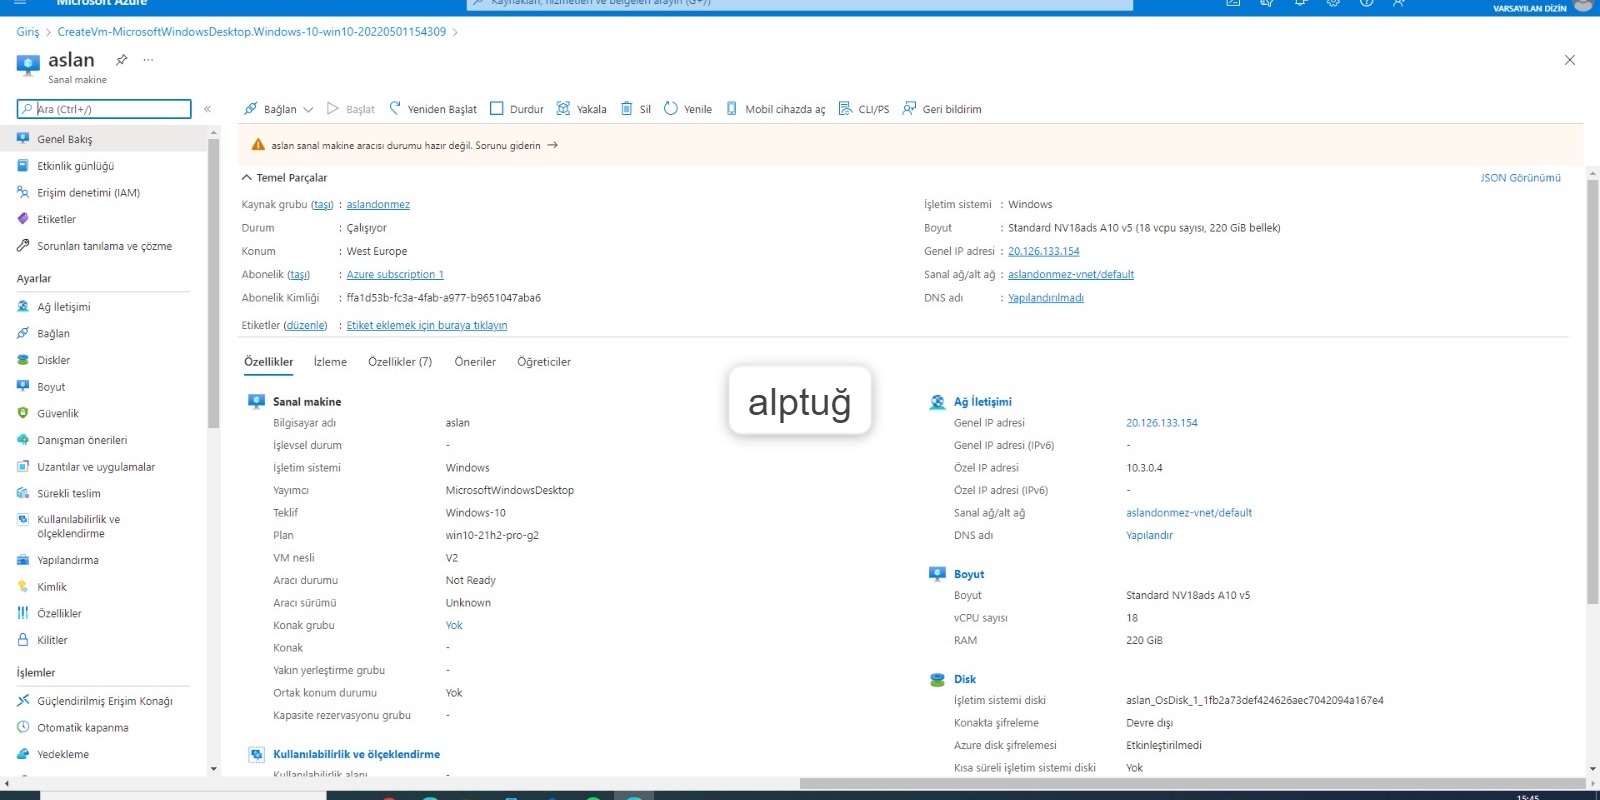Go to Erişim denetimi (IAM)
The image size is (1600, 800).
[88, 193]
